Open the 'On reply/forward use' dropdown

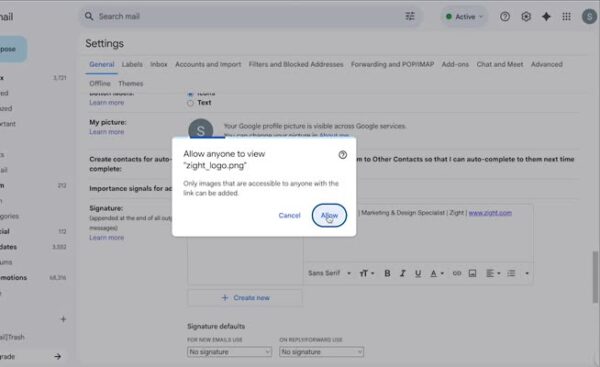[x=321, y=352]
